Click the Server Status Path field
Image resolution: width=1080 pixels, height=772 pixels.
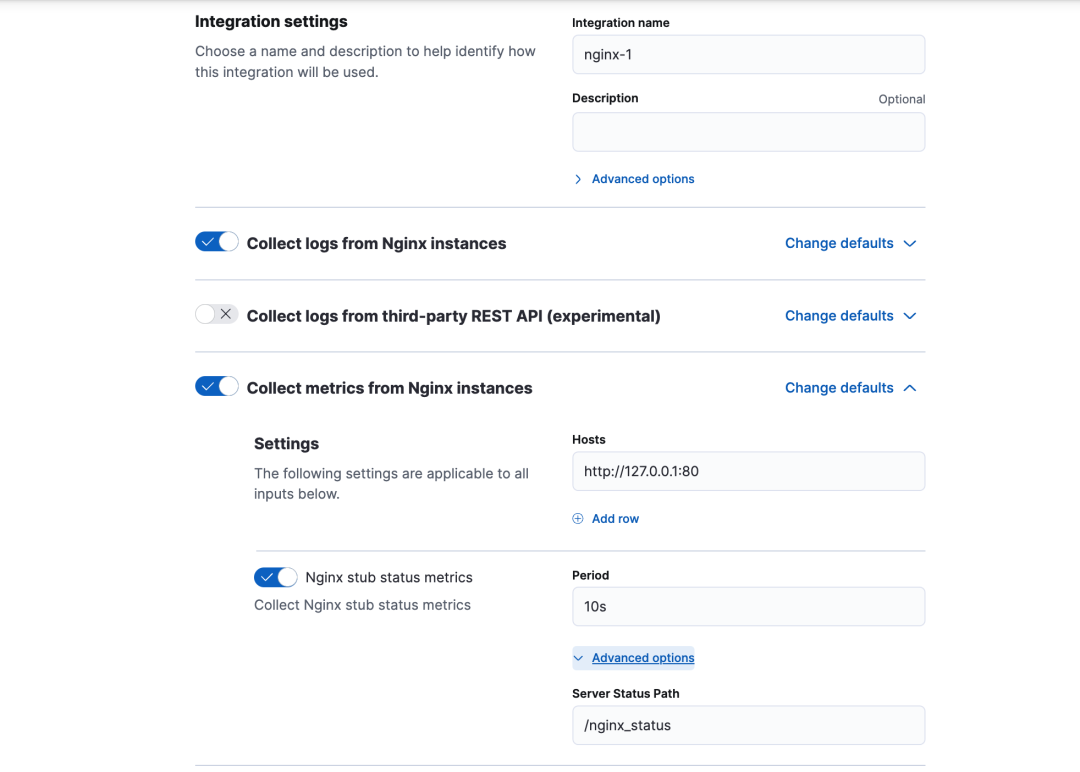[748, 726]
